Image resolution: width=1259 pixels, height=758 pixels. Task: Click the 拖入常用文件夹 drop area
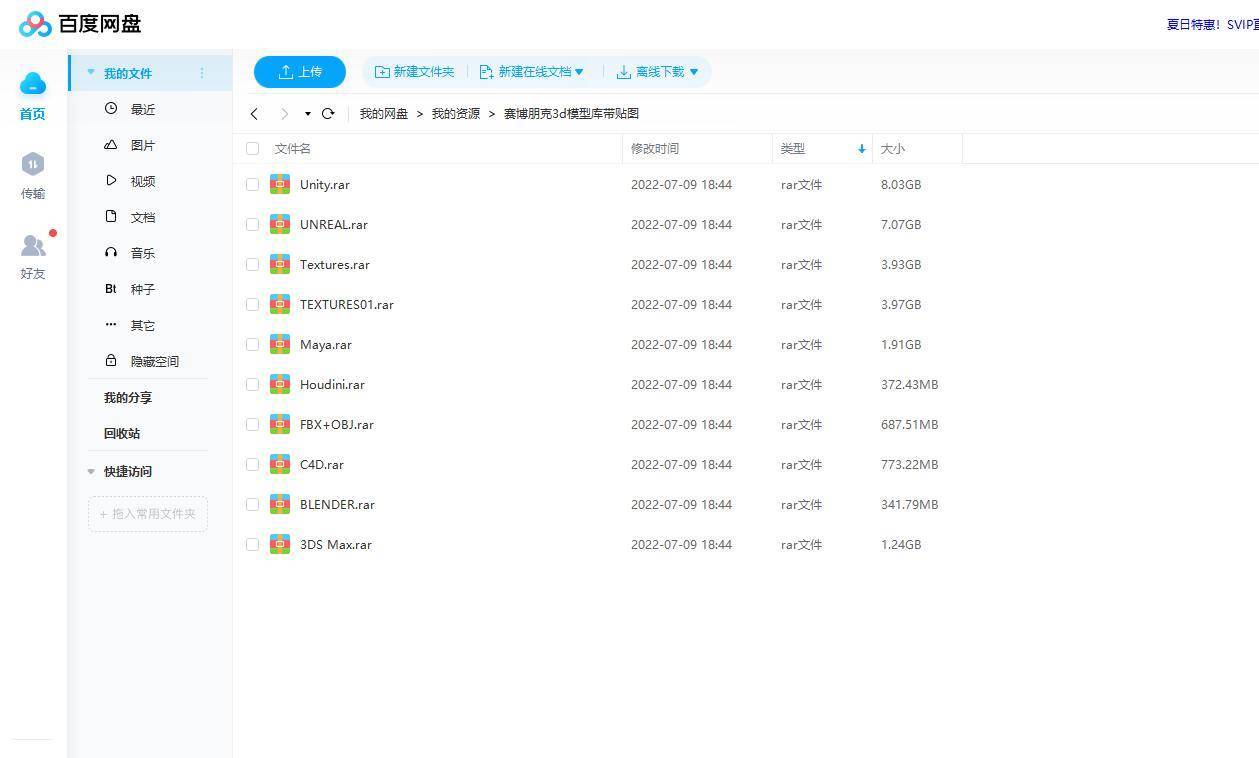(x=148, y=514)
